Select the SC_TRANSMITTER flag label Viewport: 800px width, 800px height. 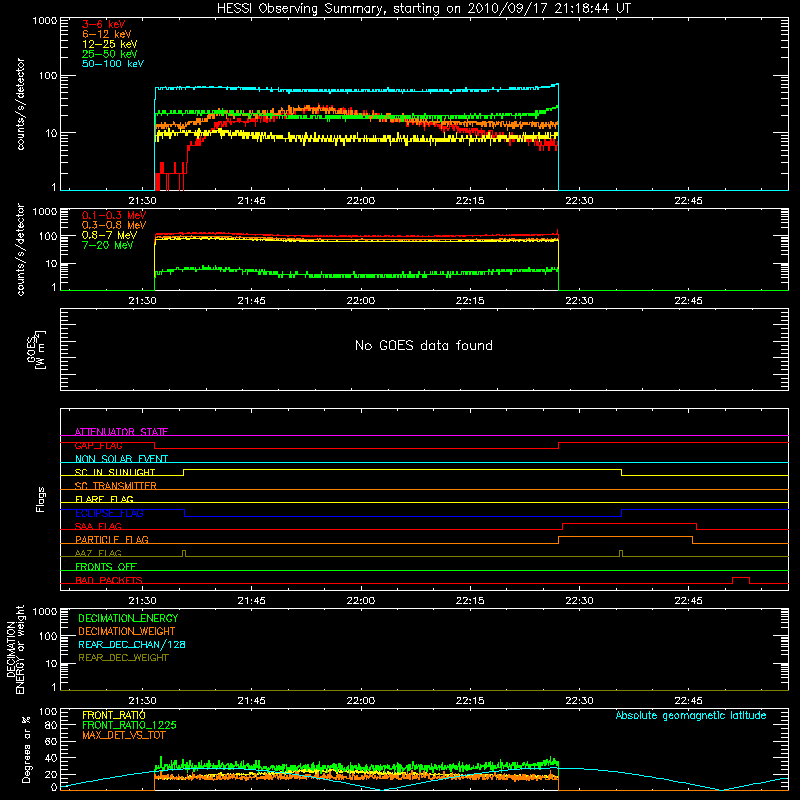[x=116, y=486]
